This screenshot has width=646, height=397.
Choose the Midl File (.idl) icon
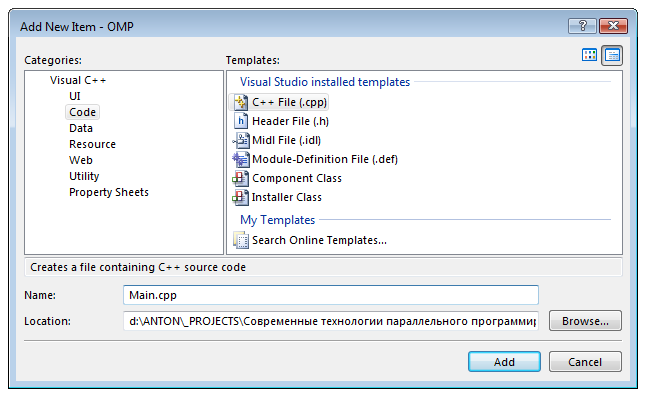(241, 140)
